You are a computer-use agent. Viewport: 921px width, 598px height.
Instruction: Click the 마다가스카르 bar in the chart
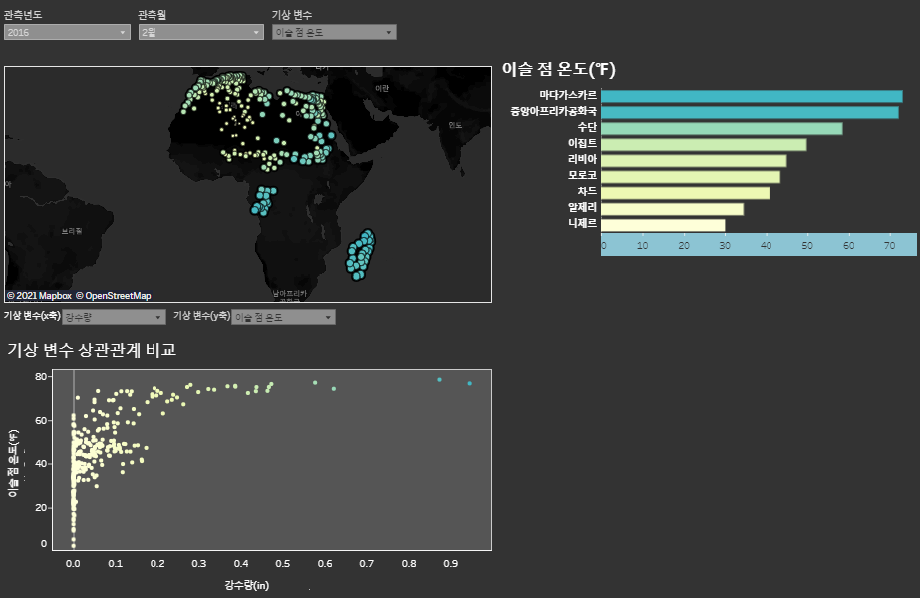pos(752,96)
